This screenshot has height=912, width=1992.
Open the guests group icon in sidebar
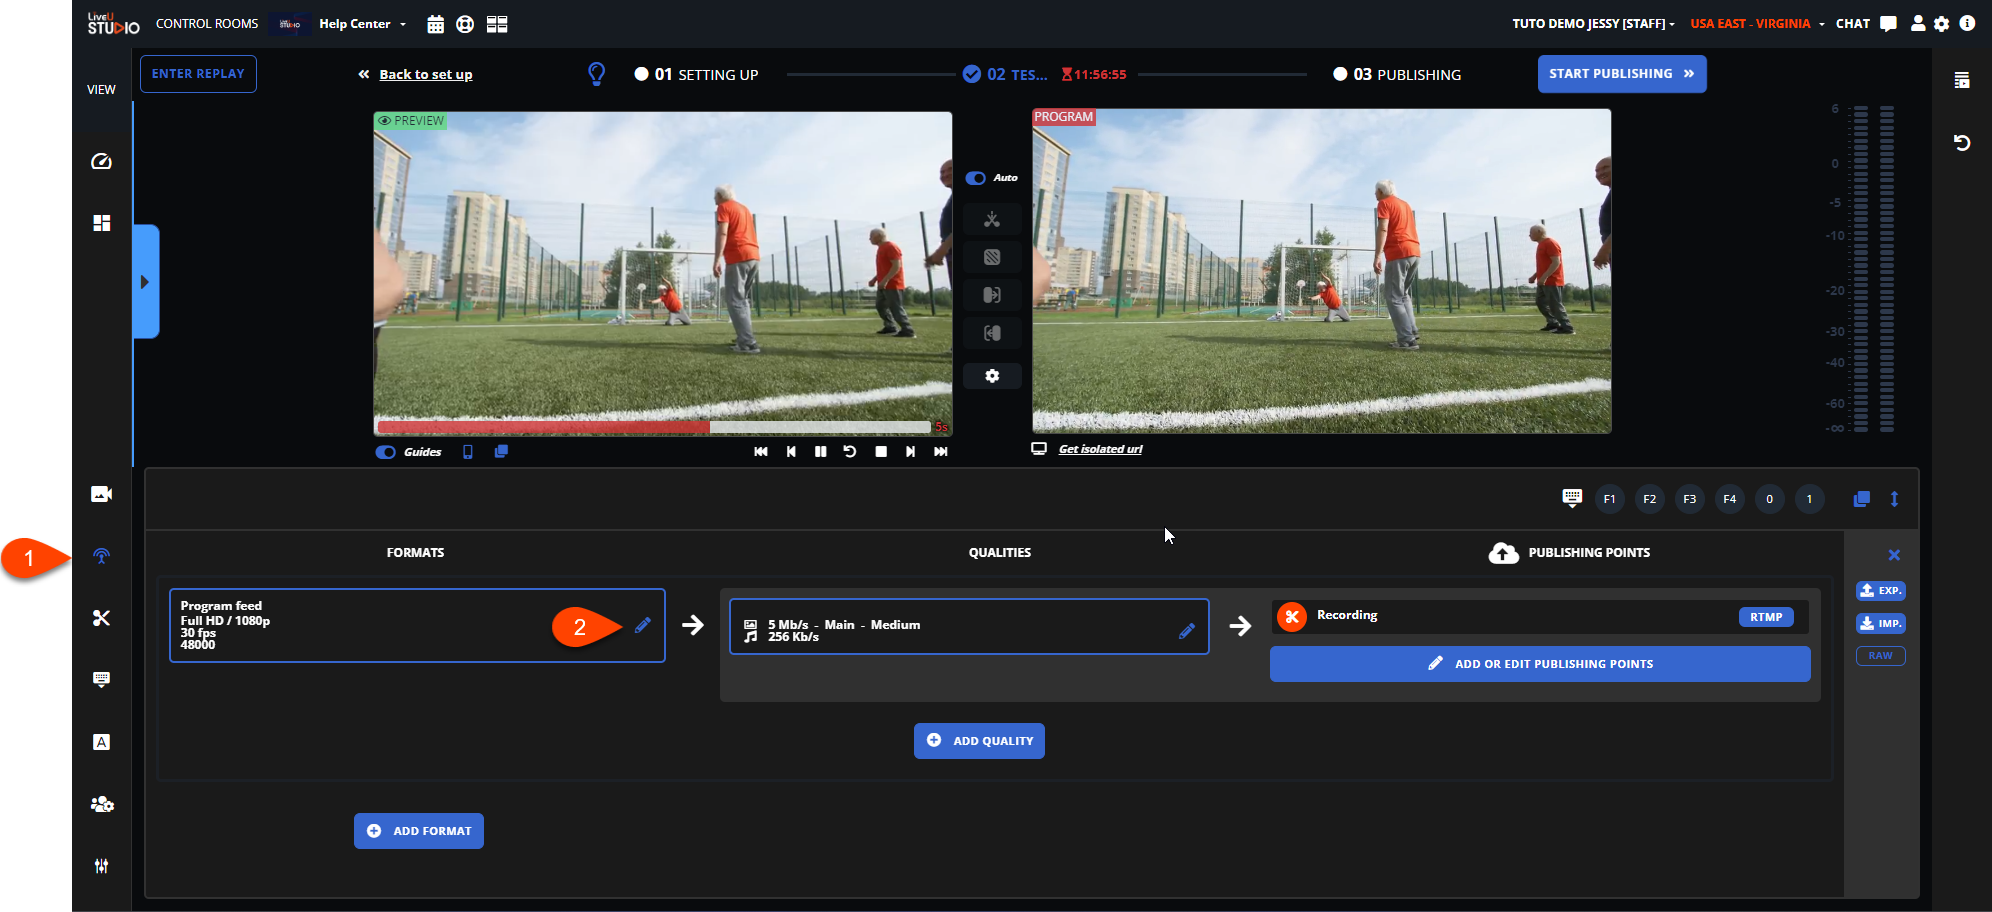click(101, 804)
